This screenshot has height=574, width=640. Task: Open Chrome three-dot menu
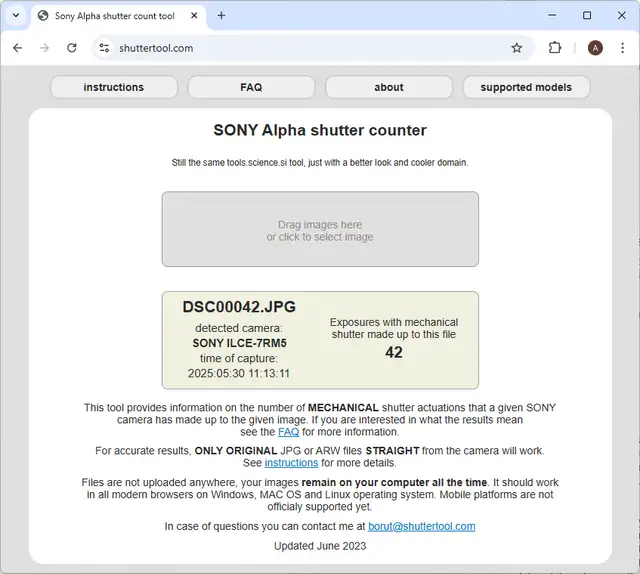click(x=622, y=48)
